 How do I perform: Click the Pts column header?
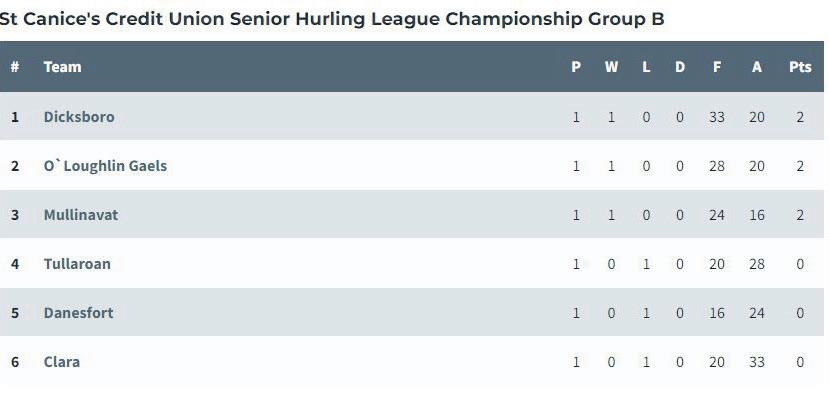(x=800, y=67)
